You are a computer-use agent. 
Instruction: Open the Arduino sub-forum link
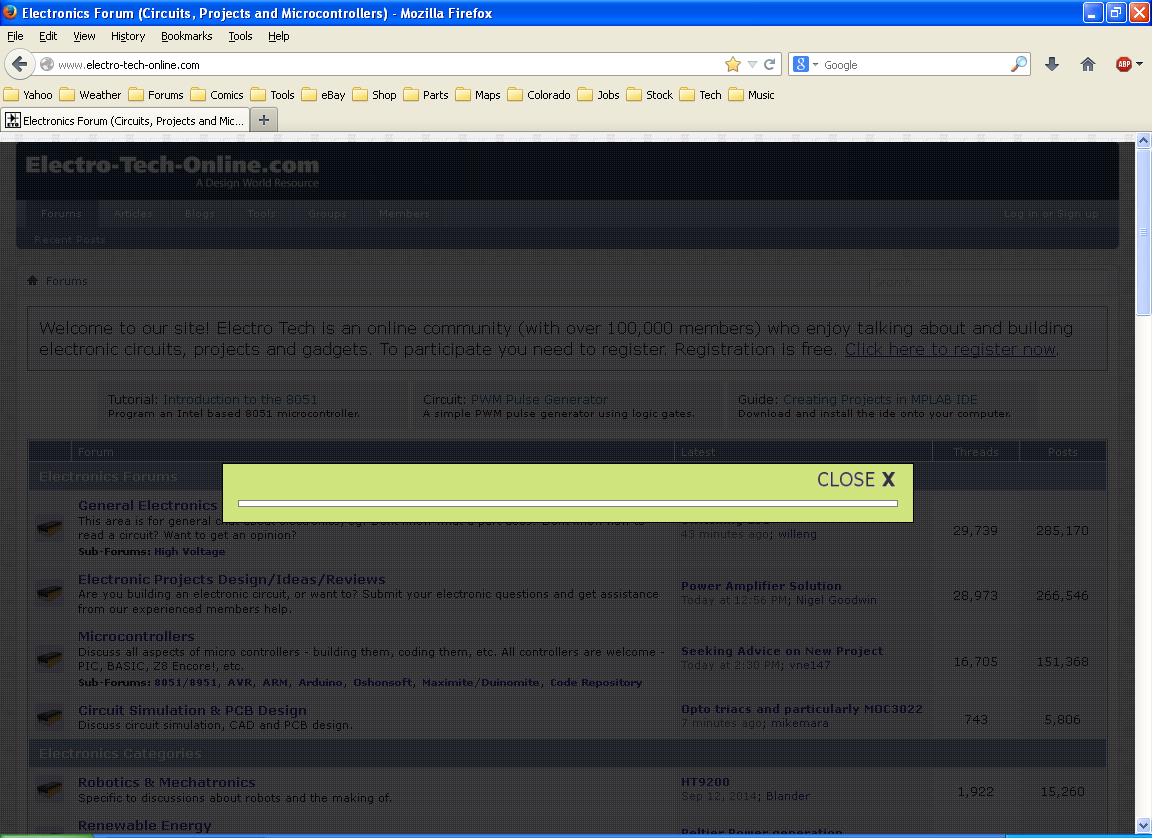pos(320,682)
